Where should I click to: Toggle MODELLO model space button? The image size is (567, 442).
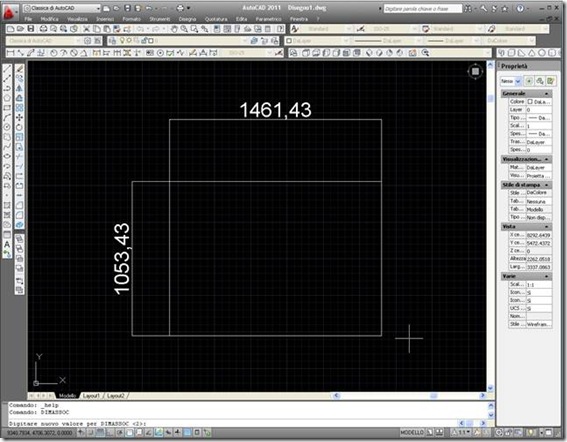pos(412,432)
